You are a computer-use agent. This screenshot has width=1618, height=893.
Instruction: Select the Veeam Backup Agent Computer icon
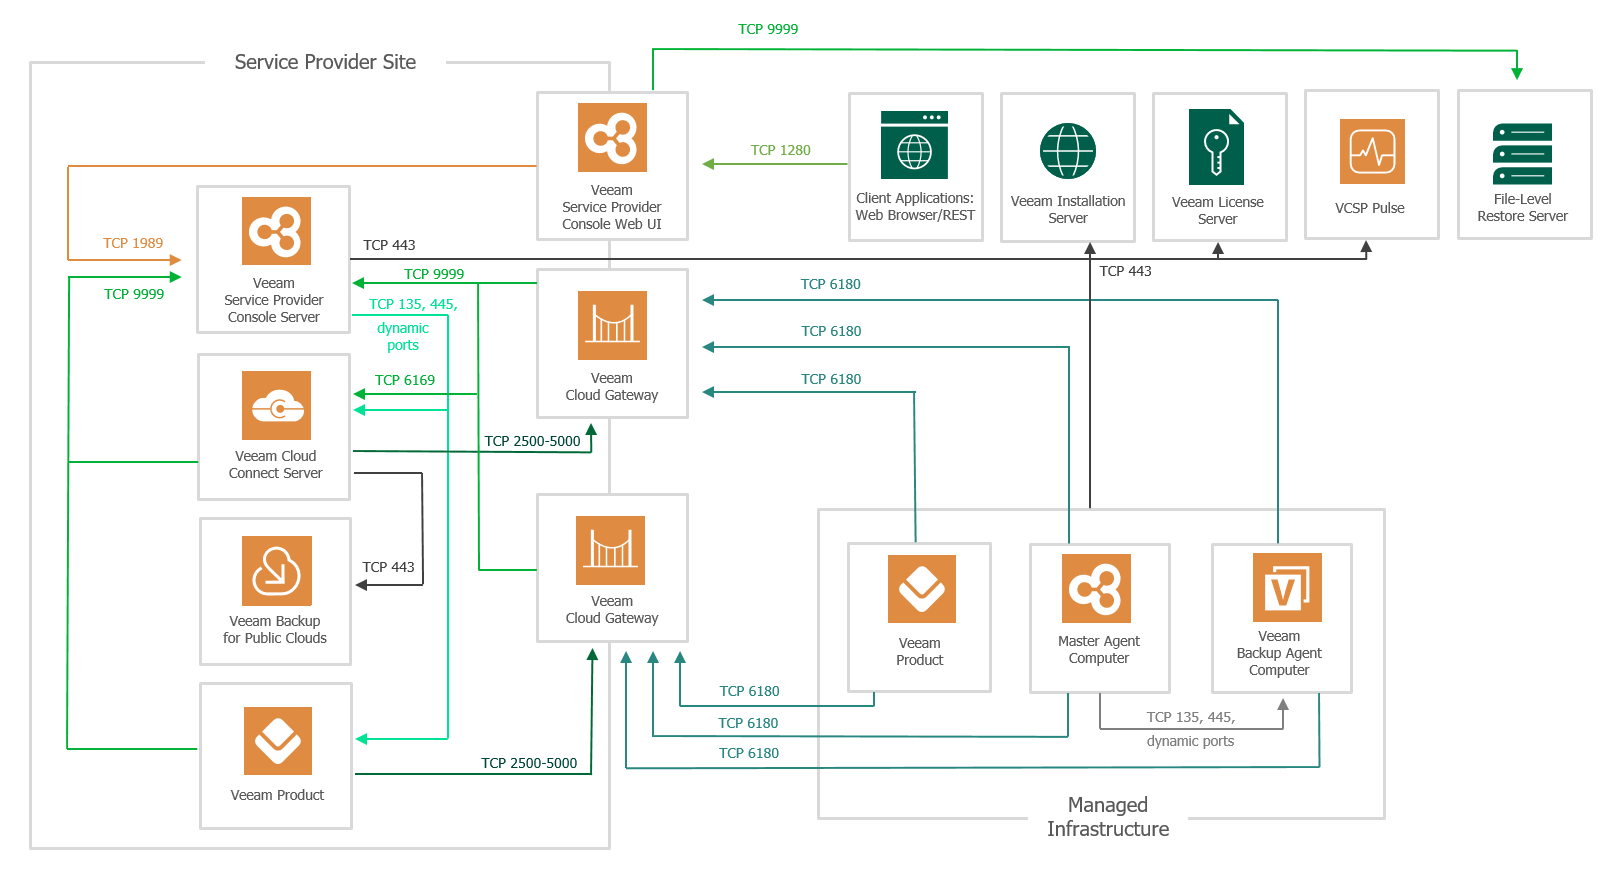pos(1288,587)
